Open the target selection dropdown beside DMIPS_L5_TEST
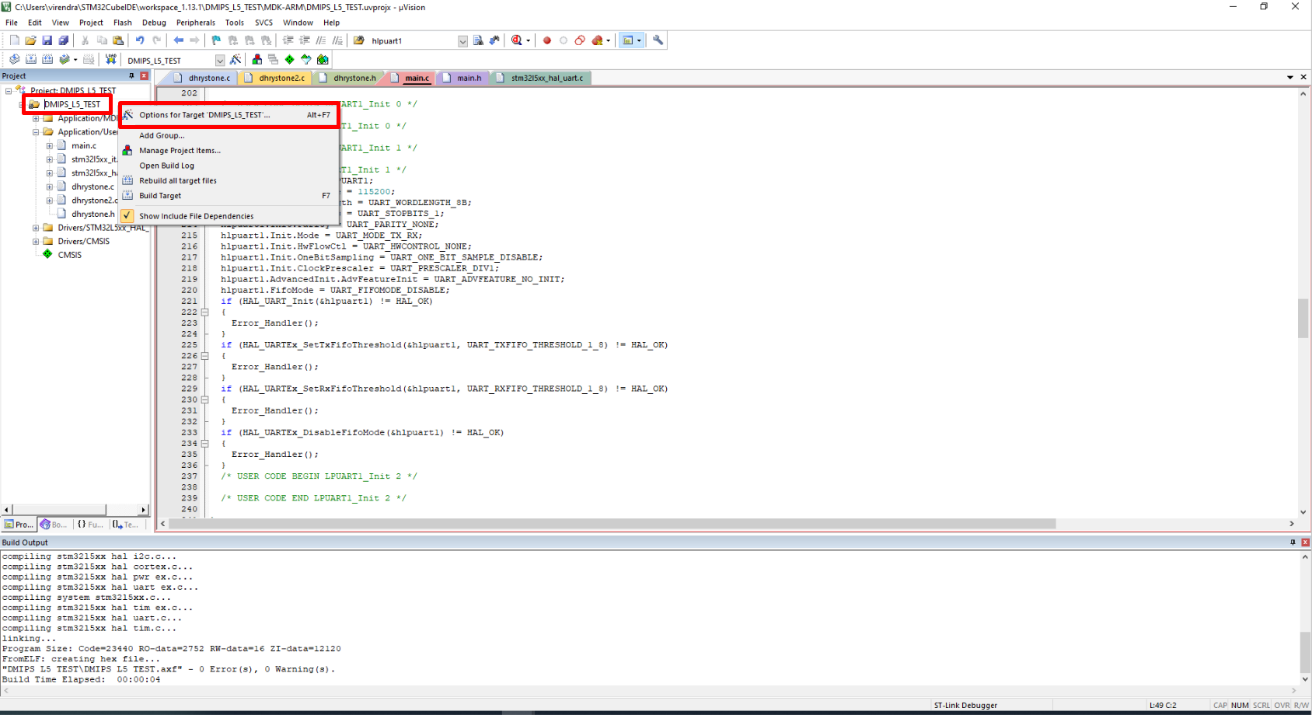Viewport: 1312px width, 715px height. (219, 58)
